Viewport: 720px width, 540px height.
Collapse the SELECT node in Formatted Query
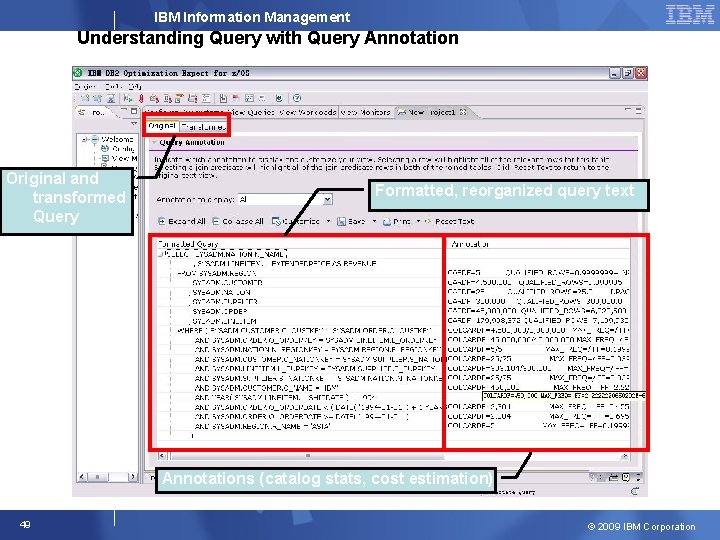click(x=160, y=253)
